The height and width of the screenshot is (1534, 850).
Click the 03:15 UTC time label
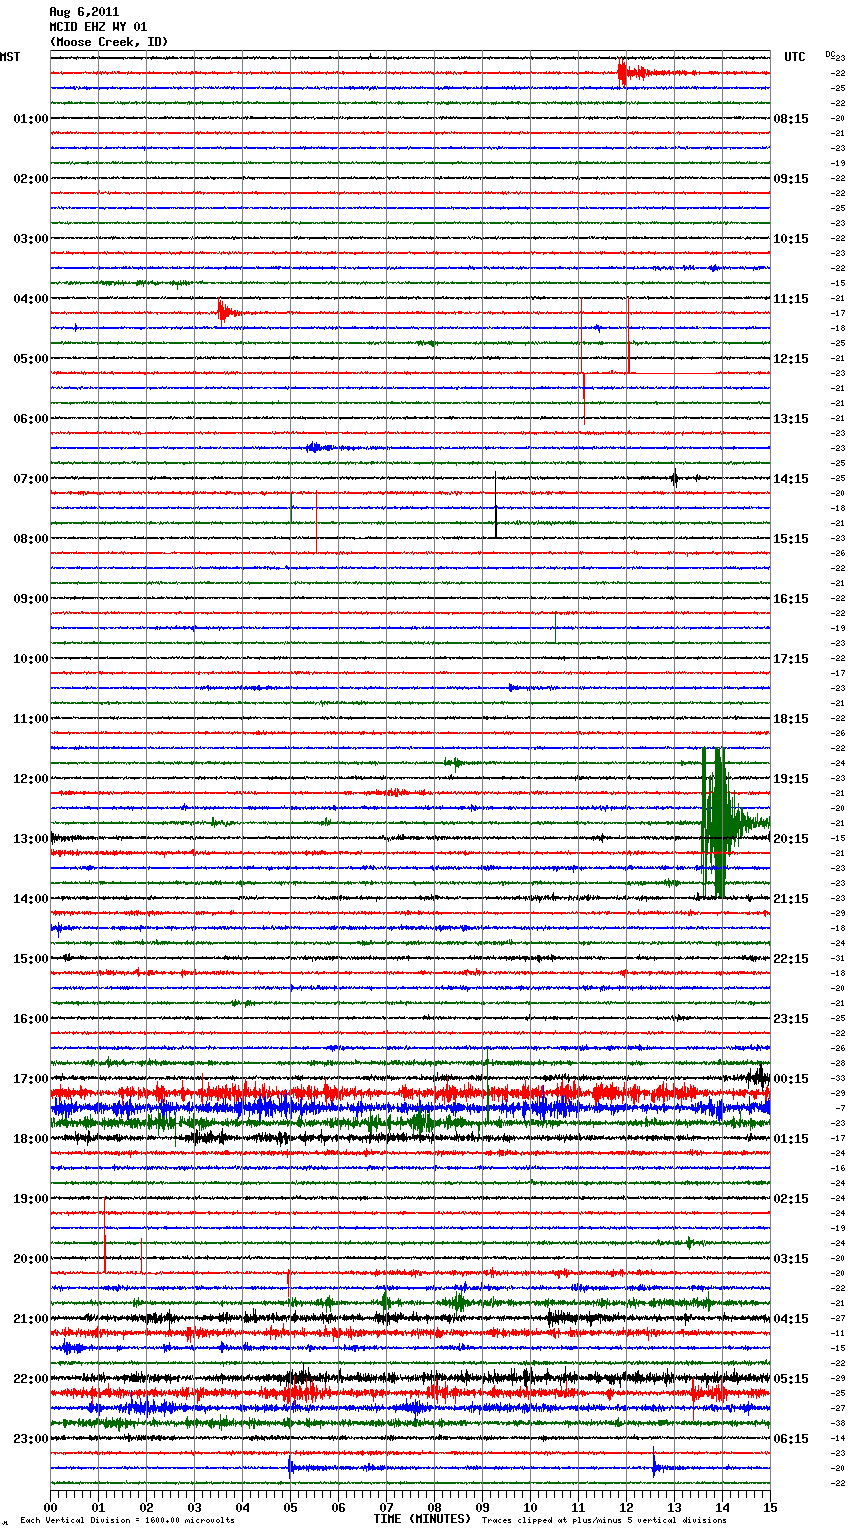pos(791,1259)
